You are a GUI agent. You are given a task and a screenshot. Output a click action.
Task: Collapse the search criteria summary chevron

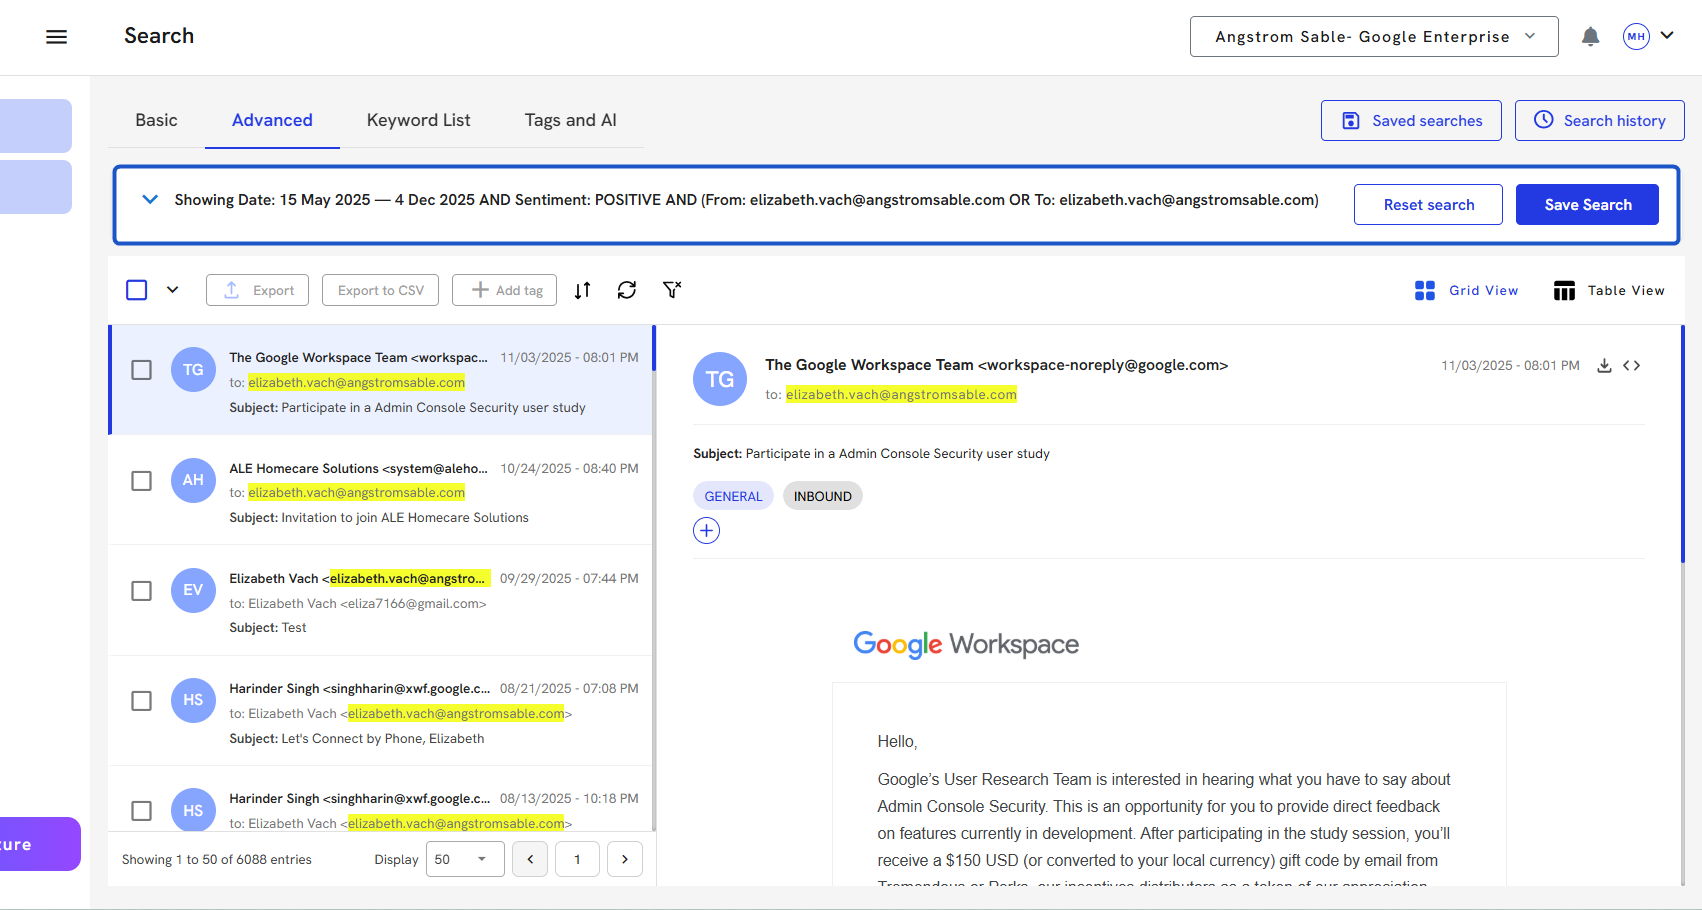150,200
